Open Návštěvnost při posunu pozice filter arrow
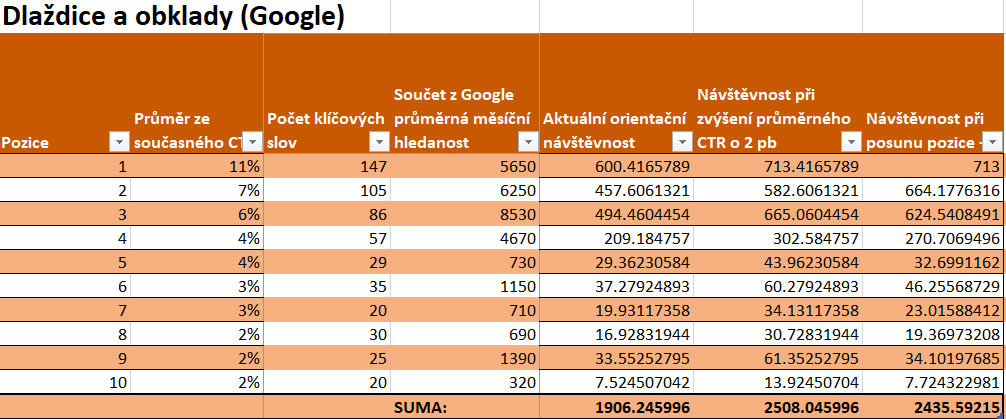This screenshot has width=1006, height=419. pos(993,142)
